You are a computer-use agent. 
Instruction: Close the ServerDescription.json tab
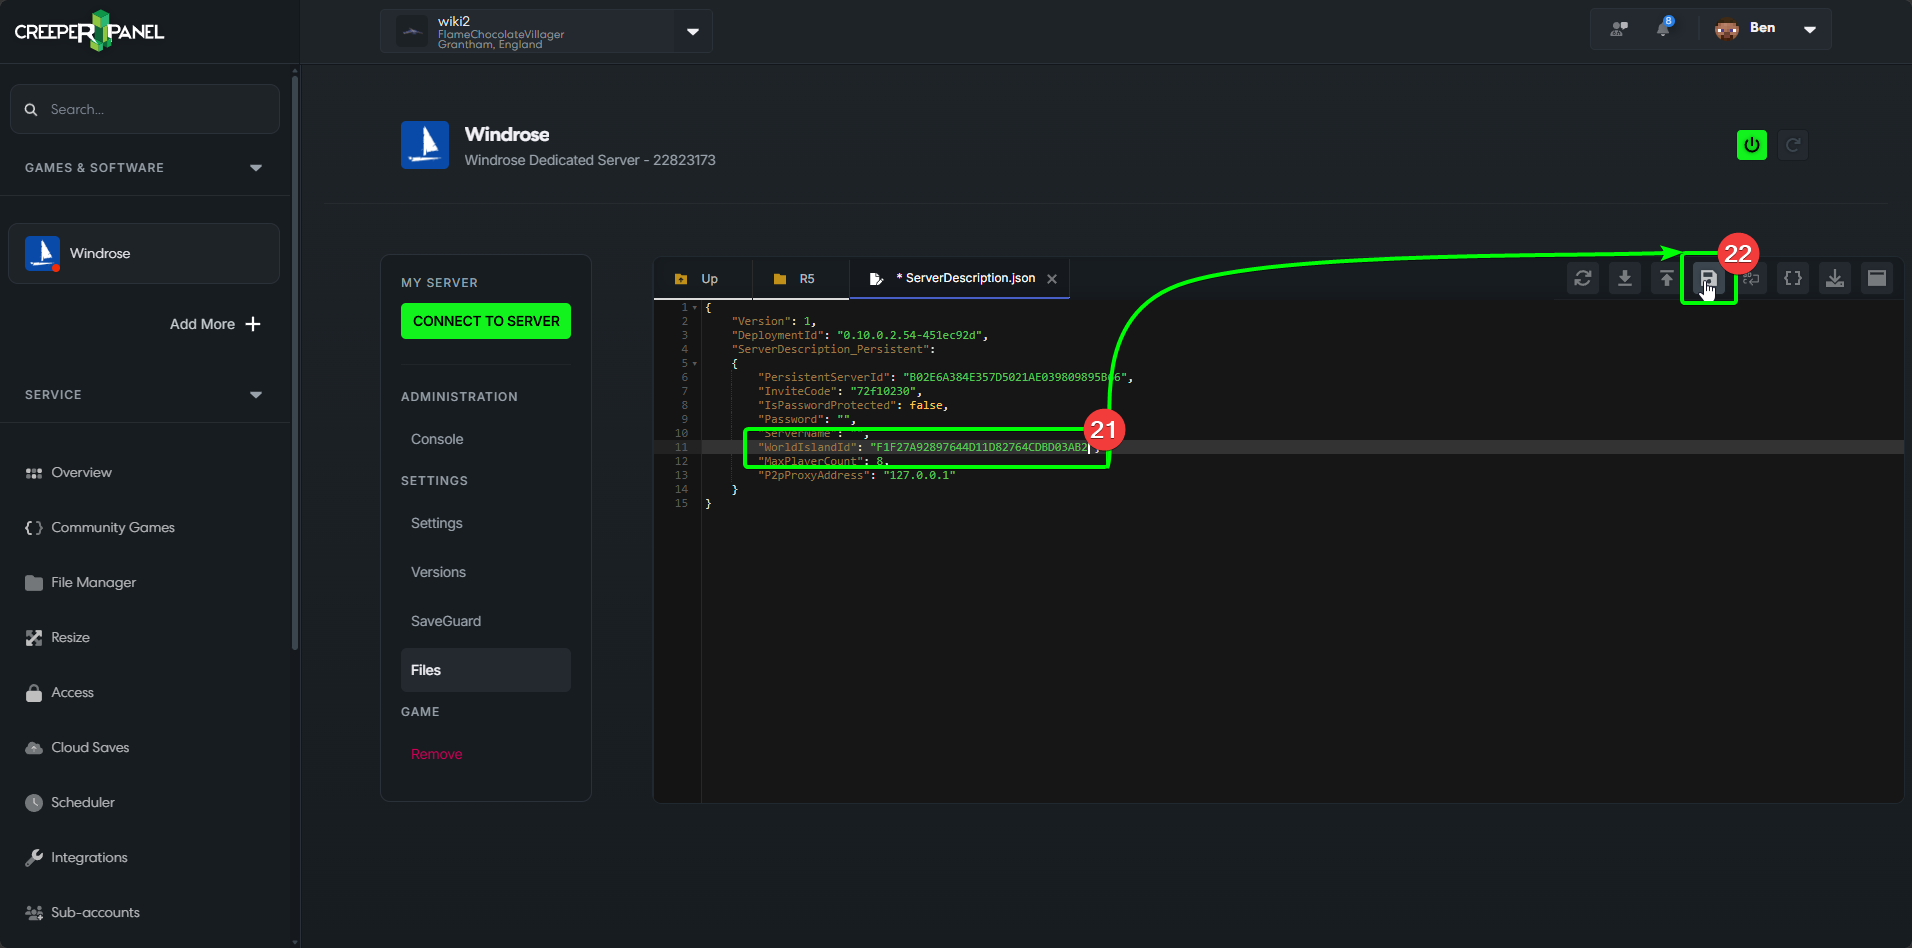(1052, 279)
